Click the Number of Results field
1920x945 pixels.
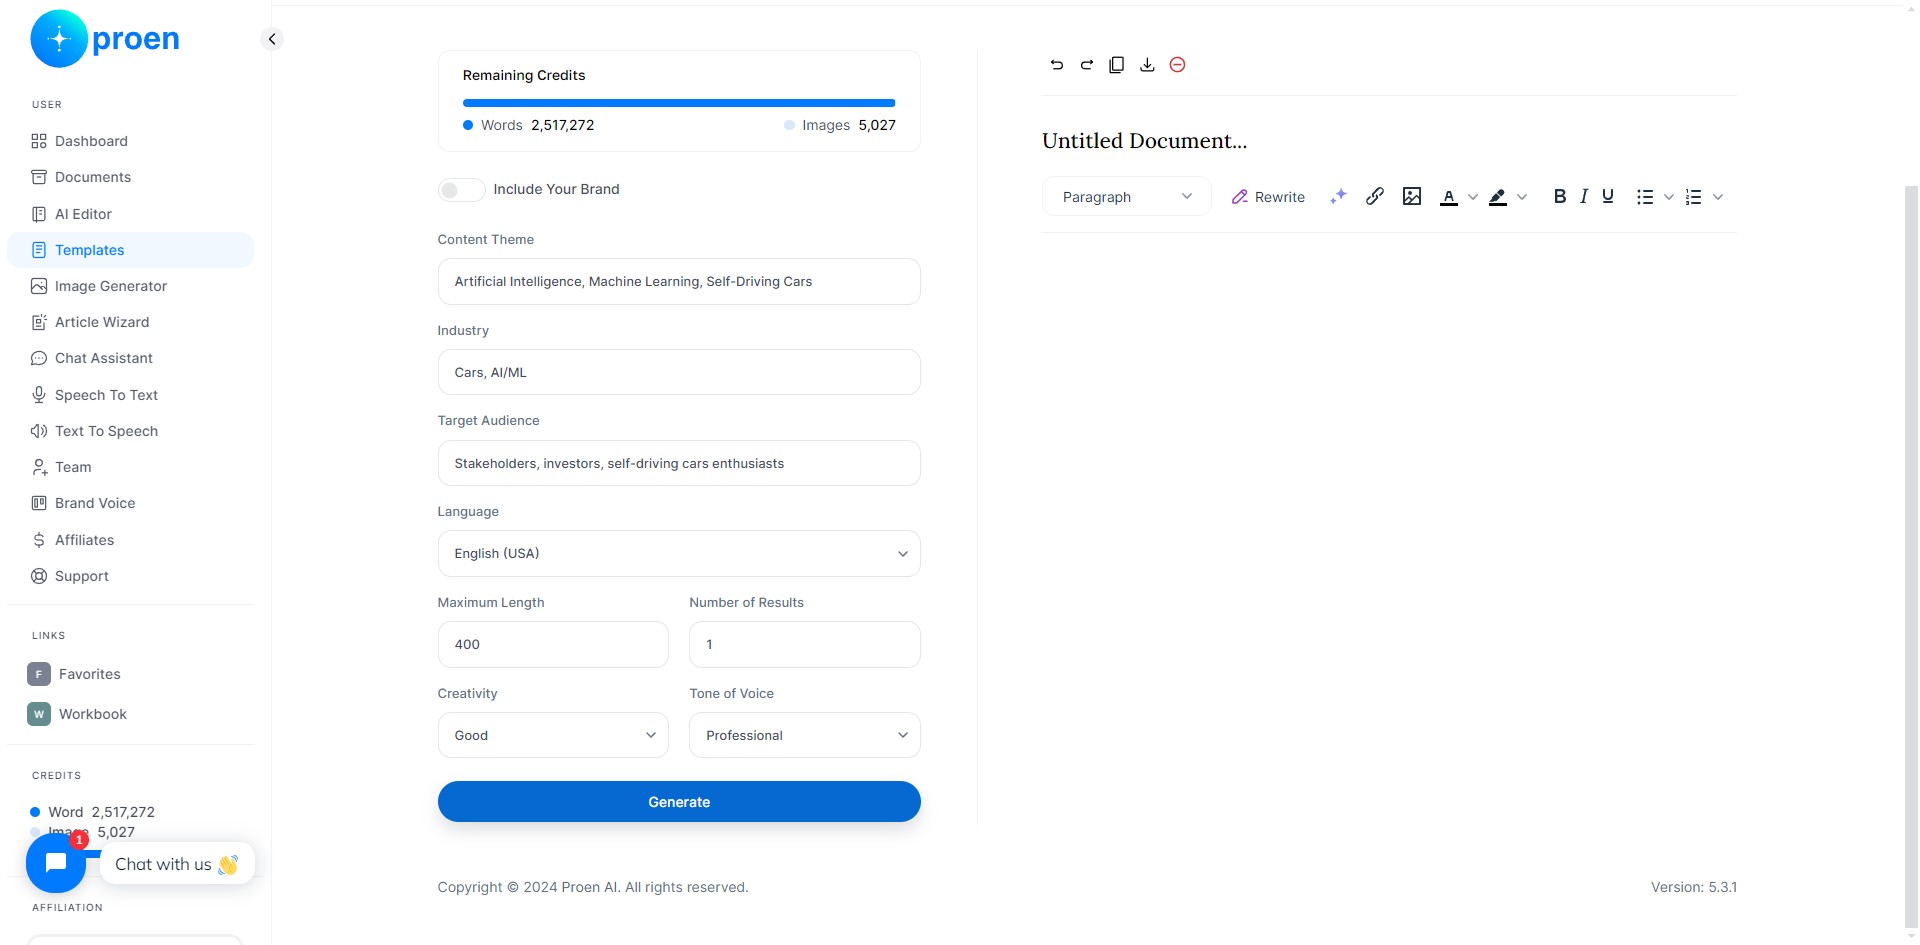pyautogui.click(x=804, y=645)
